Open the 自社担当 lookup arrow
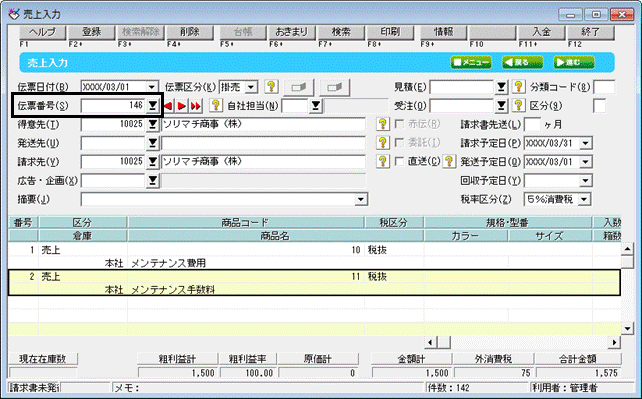This screenshot has width=642, height=399. (316, 106)
